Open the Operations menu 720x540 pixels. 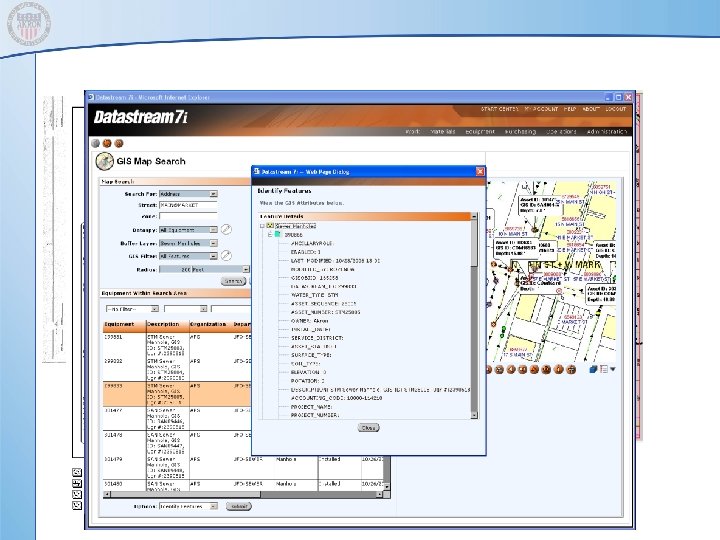[561, 131]
